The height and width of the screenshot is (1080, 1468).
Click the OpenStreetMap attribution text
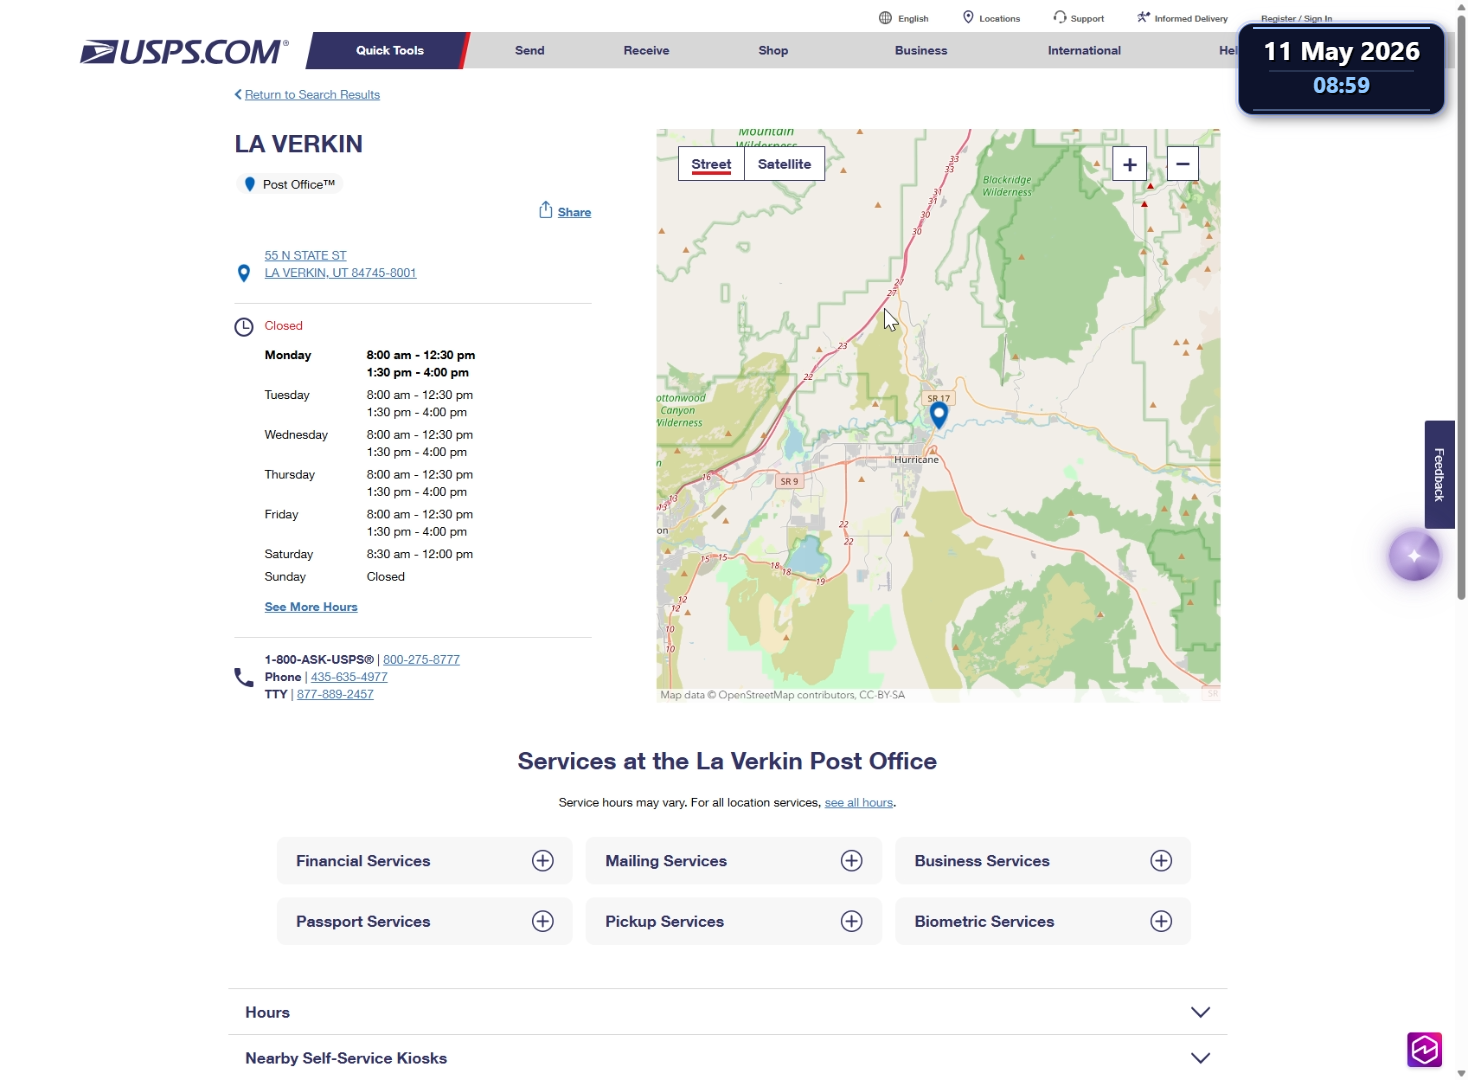click(783, 695)
